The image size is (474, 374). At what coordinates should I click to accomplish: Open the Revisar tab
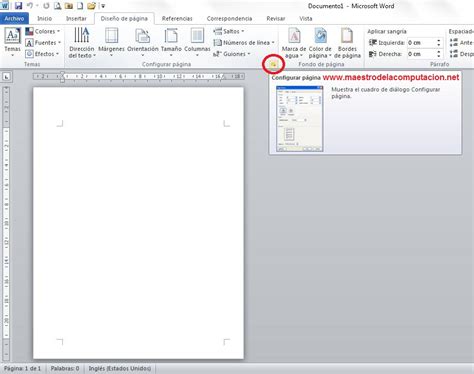coord(276,18)
